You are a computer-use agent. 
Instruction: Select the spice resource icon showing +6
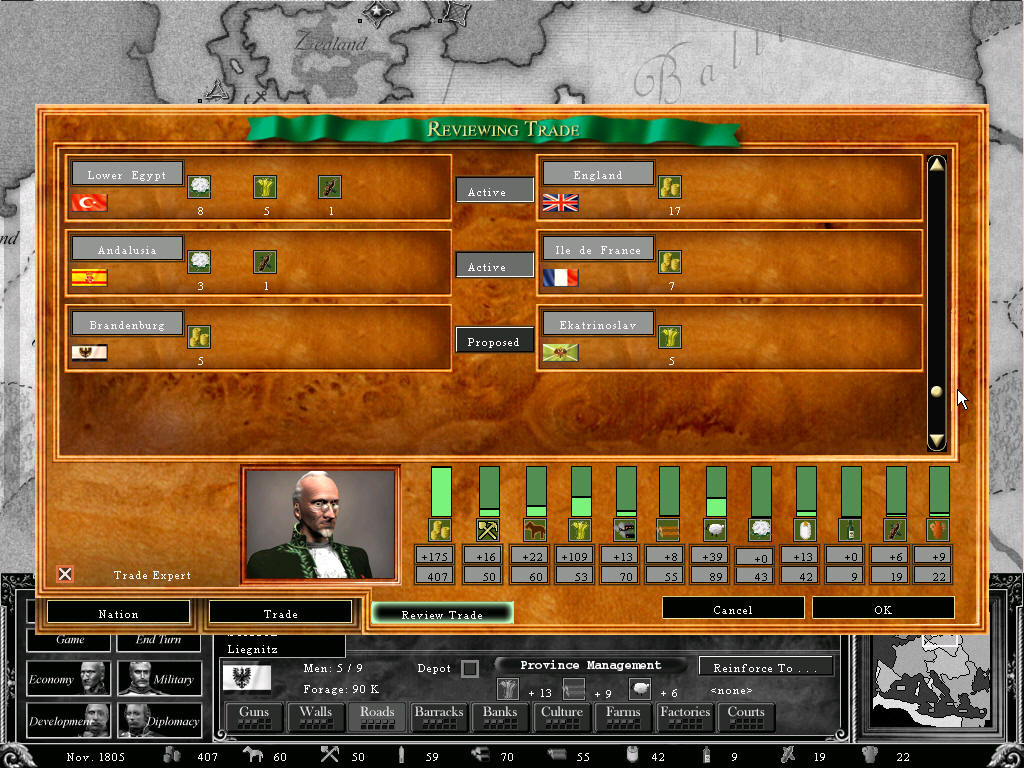point(895,530)
